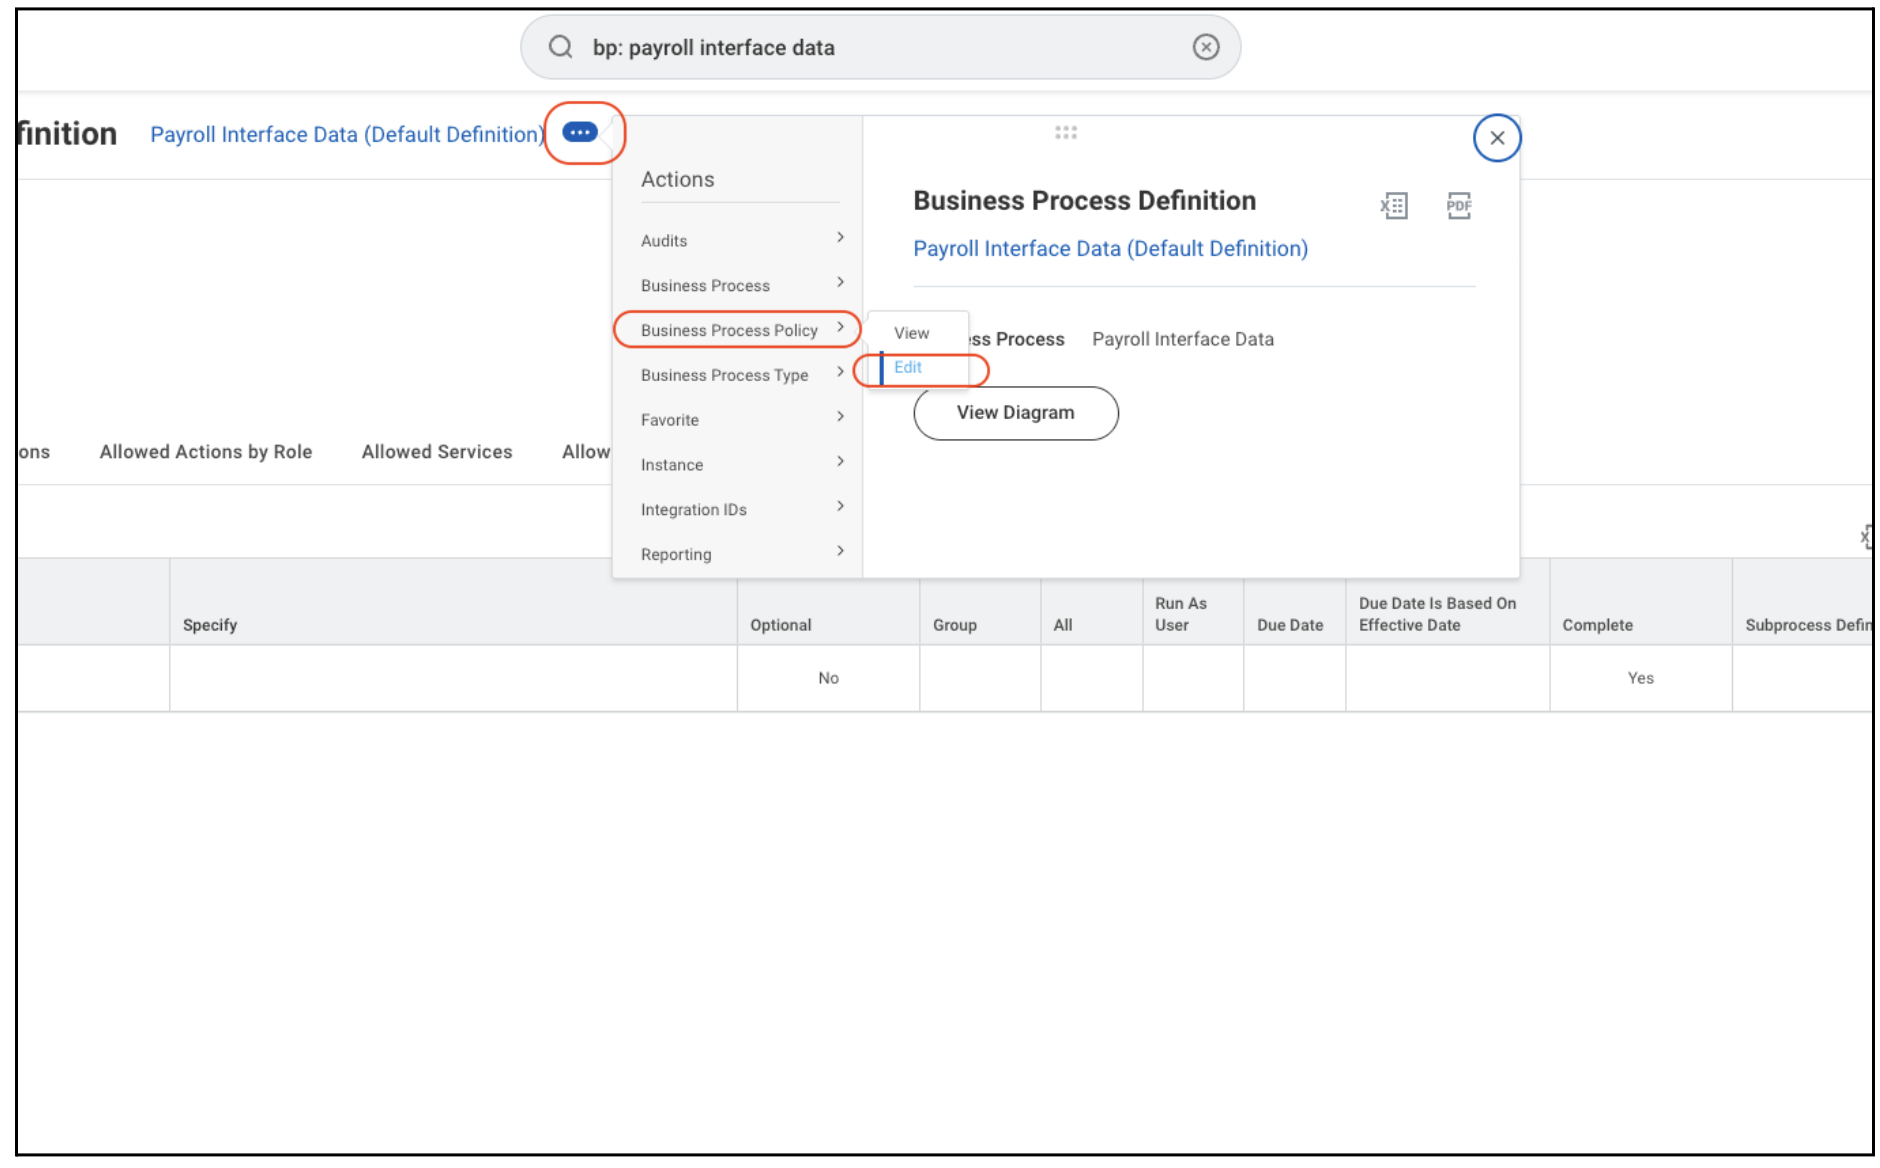Click the View Diagram button
The width and height of the screenshot is (1880, 1168).
1015,413
